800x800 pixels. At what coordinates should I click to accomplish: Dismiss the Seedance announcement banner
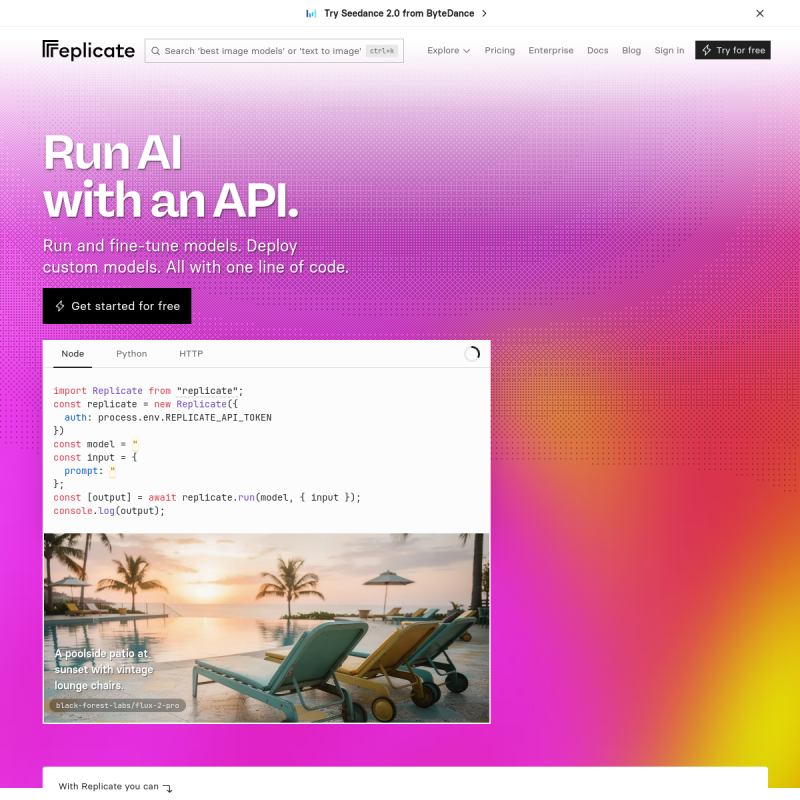(x=759, y=14)
